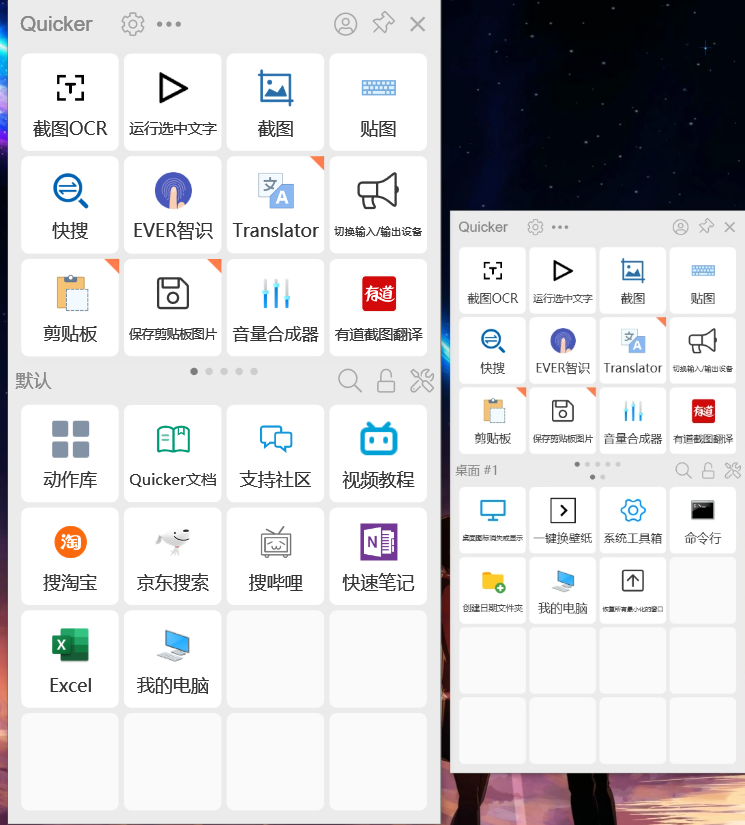Launch Excel from the large Quicker panel
This screenshot has height=825, width=745.
pyautogui.click(x=70, y=659)
